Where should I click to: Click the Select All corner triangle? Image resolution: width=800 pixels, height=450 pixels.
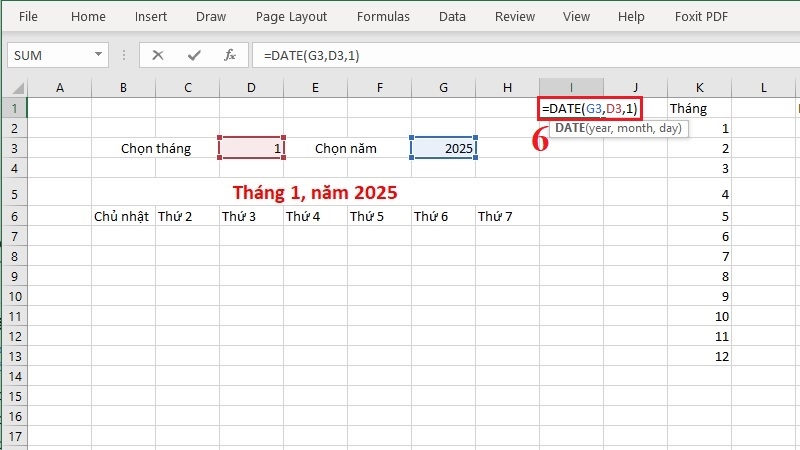pos(17,88)
